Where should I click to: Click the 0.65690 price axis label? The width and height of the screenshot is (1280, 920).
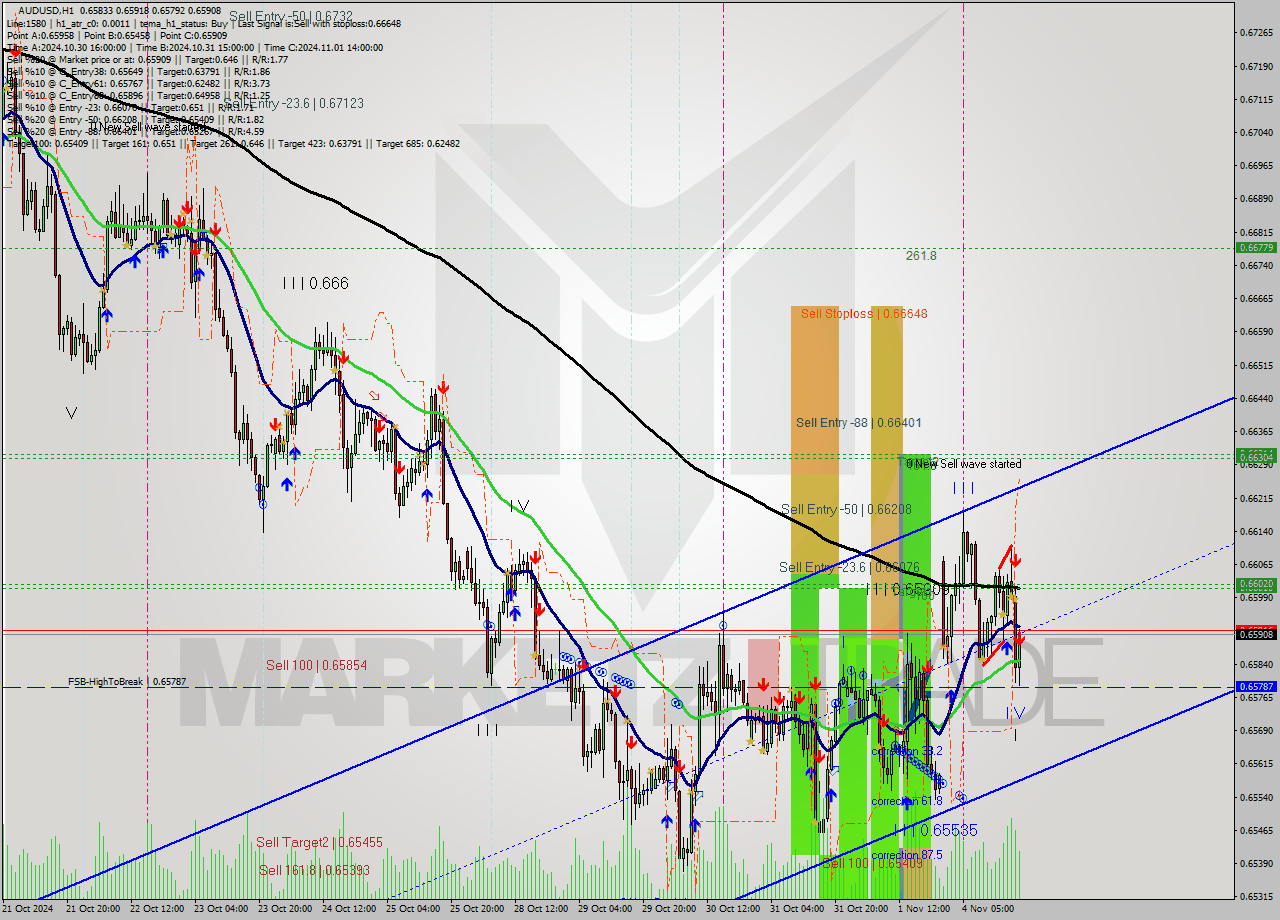tap(1256, 730)
